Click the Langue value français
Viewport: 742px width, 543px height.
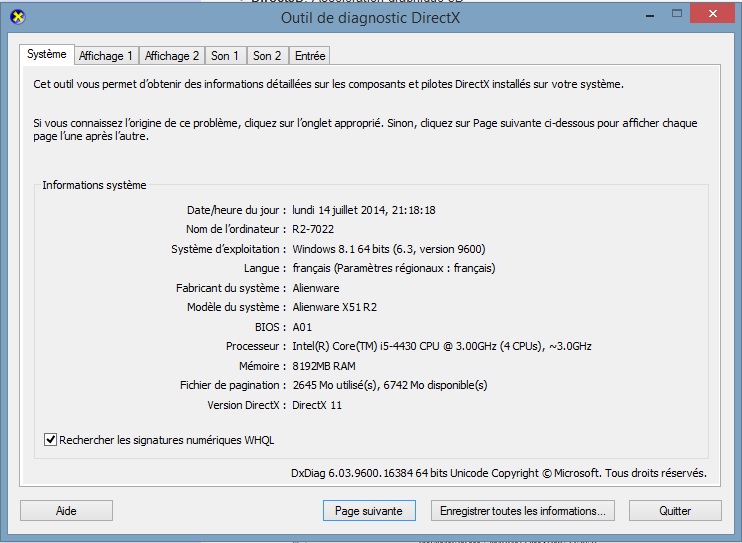tap(394, 268)
